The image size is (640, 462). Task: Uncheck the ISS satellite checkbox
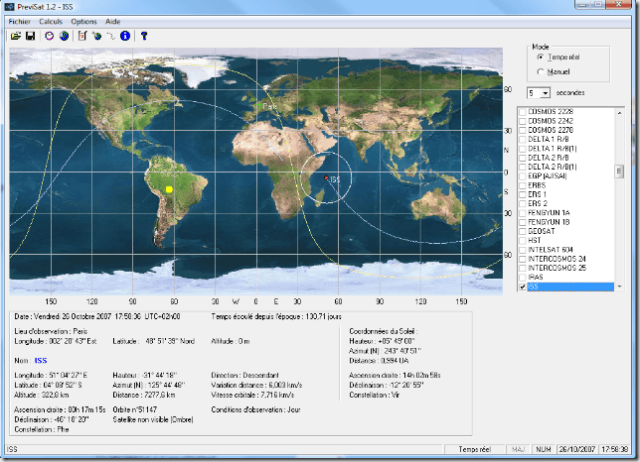[x=522, y=286]
